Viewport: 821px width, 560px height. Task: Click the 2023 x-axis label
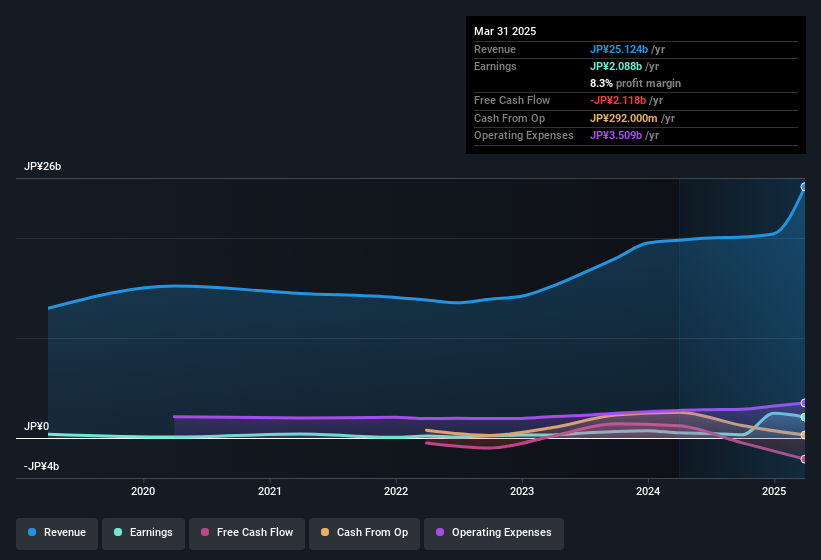point(522,491)
